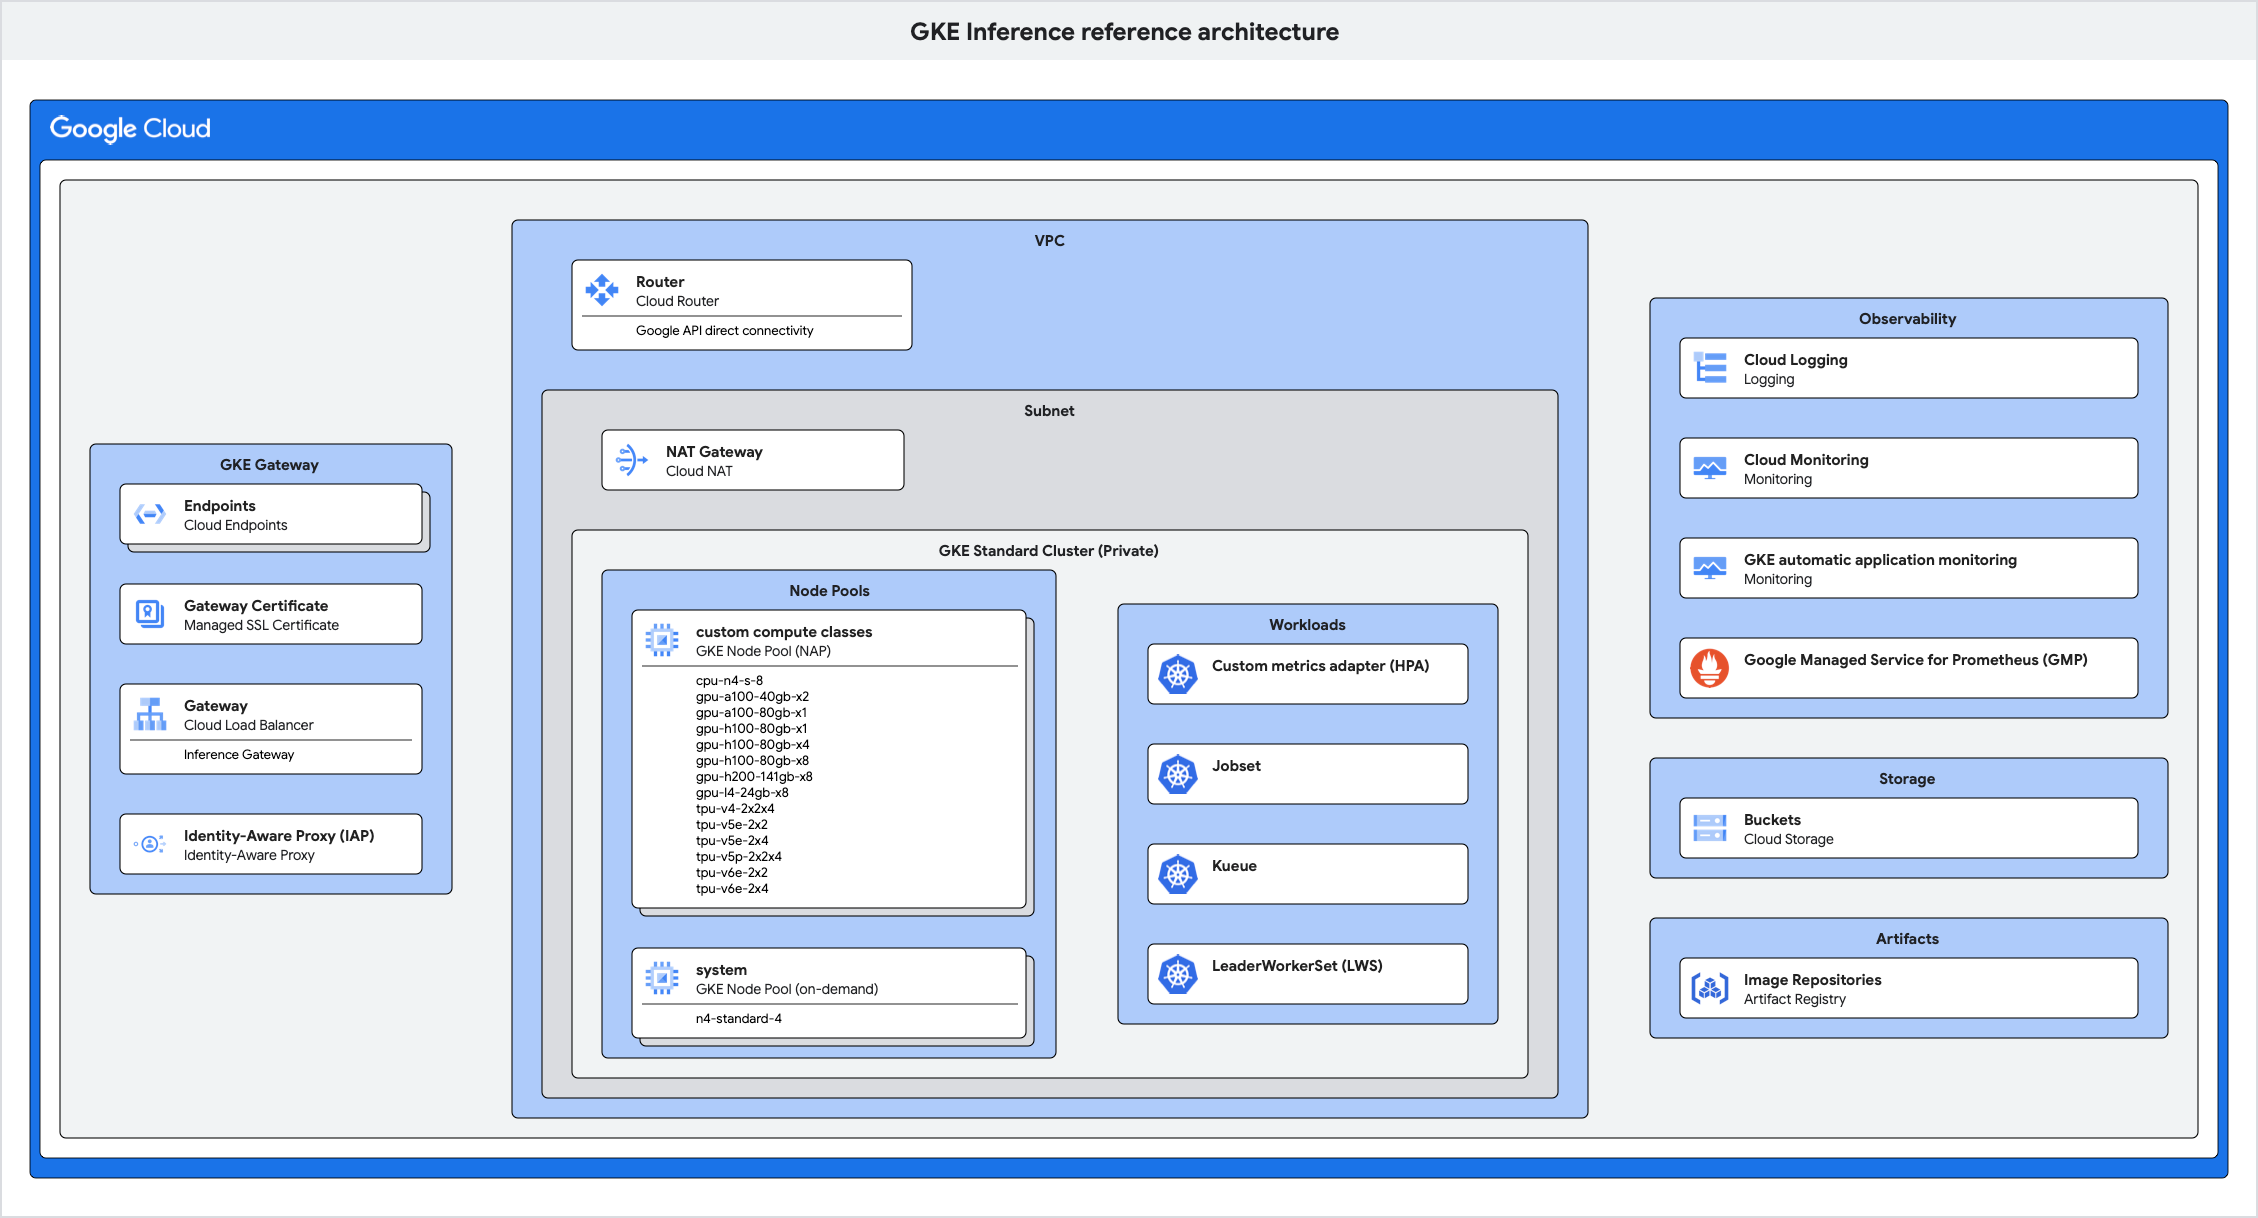
Task: Click the tpu-v6e-2x4 list entry
Action: coord(732,888)
